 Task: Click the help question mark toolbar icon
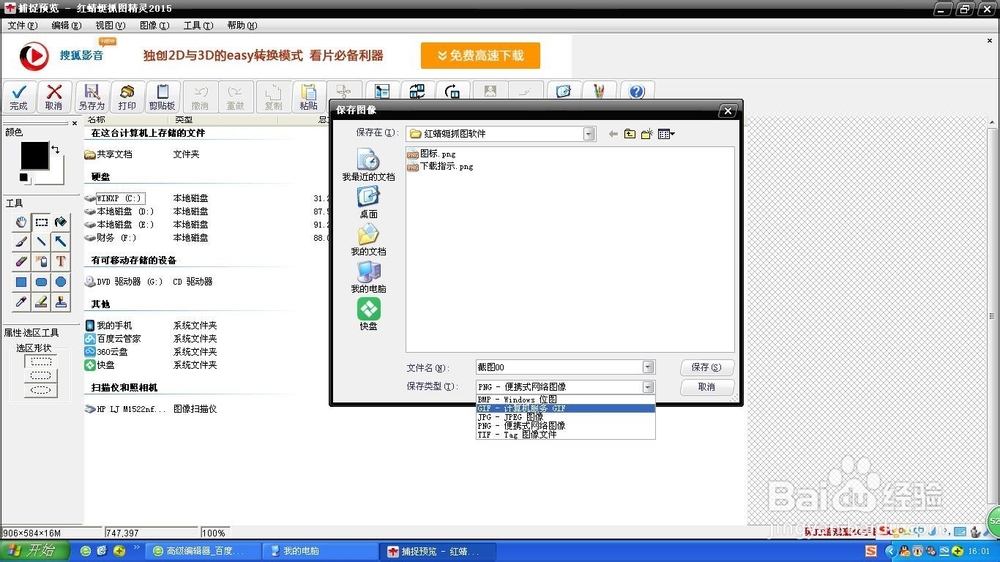coord(636,91)
